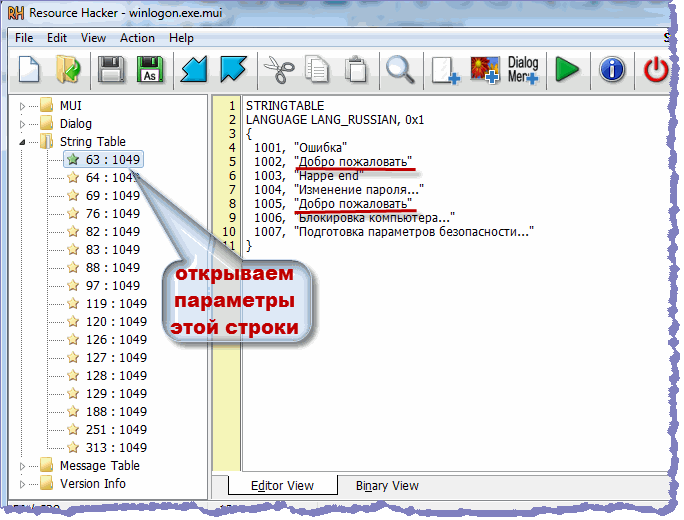Click "Добро пожаловать" for ID 1005
The width and height of the screenshot is (684, 520).
click(x=353, y=204)
